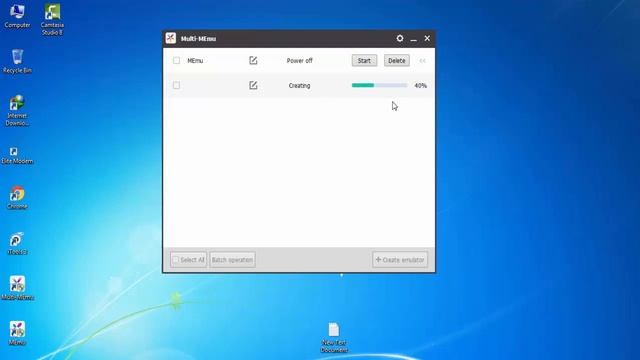Screen dimensions: 640x360
Task: Close the Multi-MEmu window
Action: [427, 38]
